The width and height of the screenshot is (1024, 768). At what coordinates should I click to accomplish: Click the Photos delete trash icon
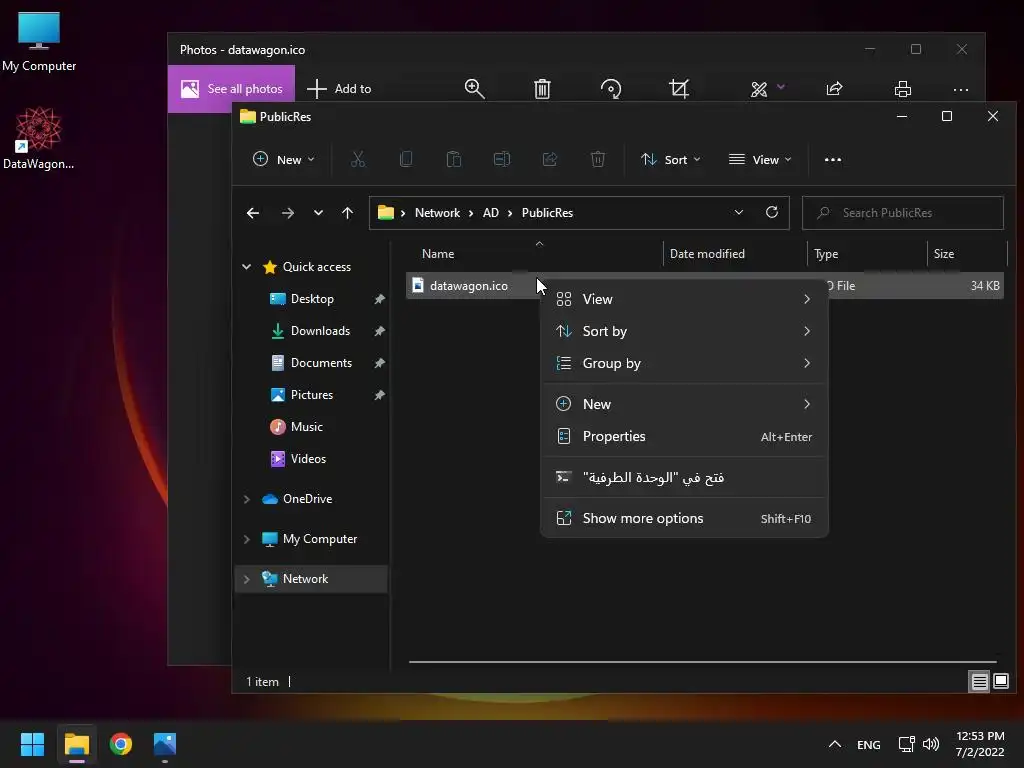coord(542,89)
